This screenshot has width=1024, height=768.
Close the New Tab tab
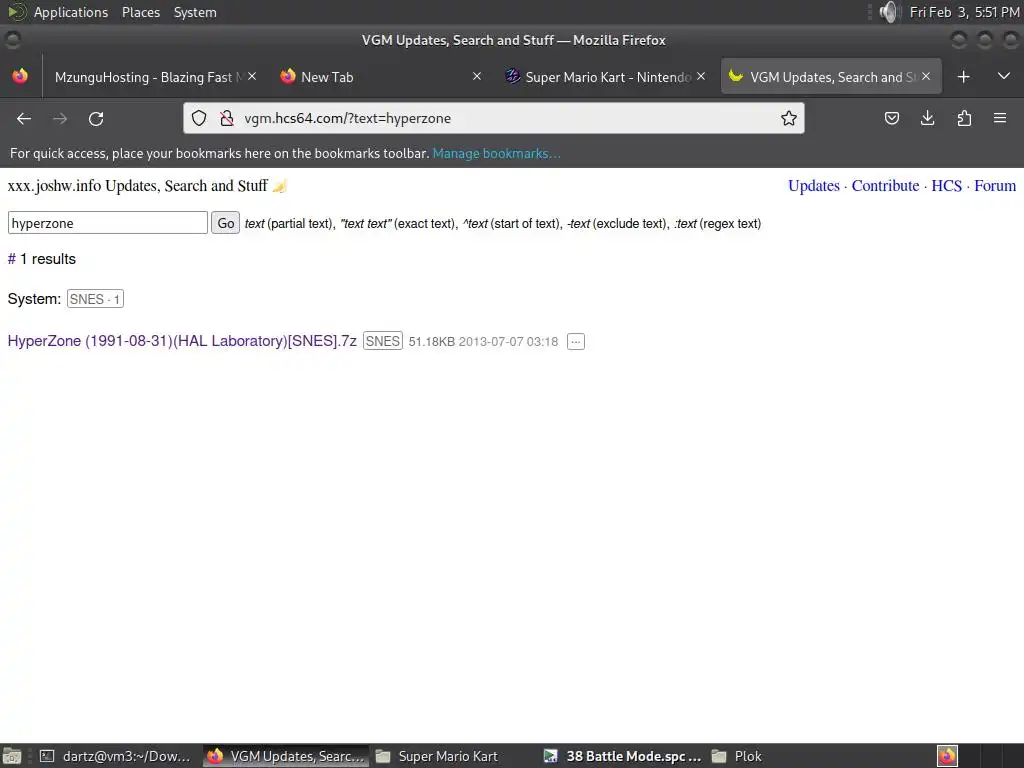tap(477, 76)
